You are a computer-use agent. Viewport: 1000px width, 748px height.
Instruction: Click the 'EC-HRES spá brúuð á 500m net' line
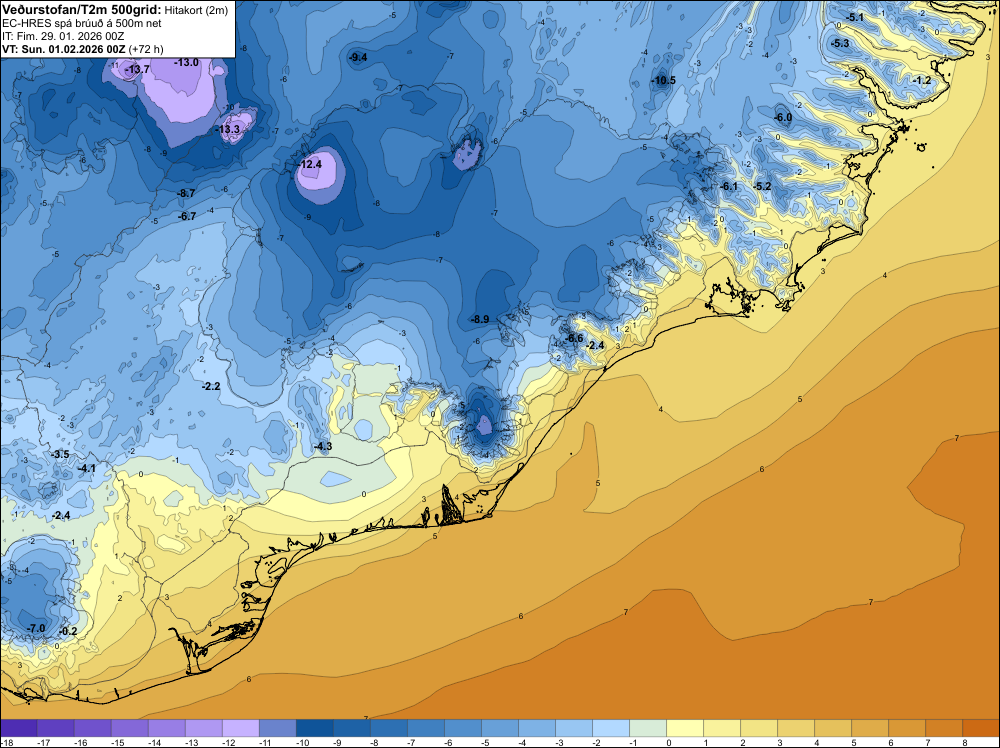(x=81, y=24)
